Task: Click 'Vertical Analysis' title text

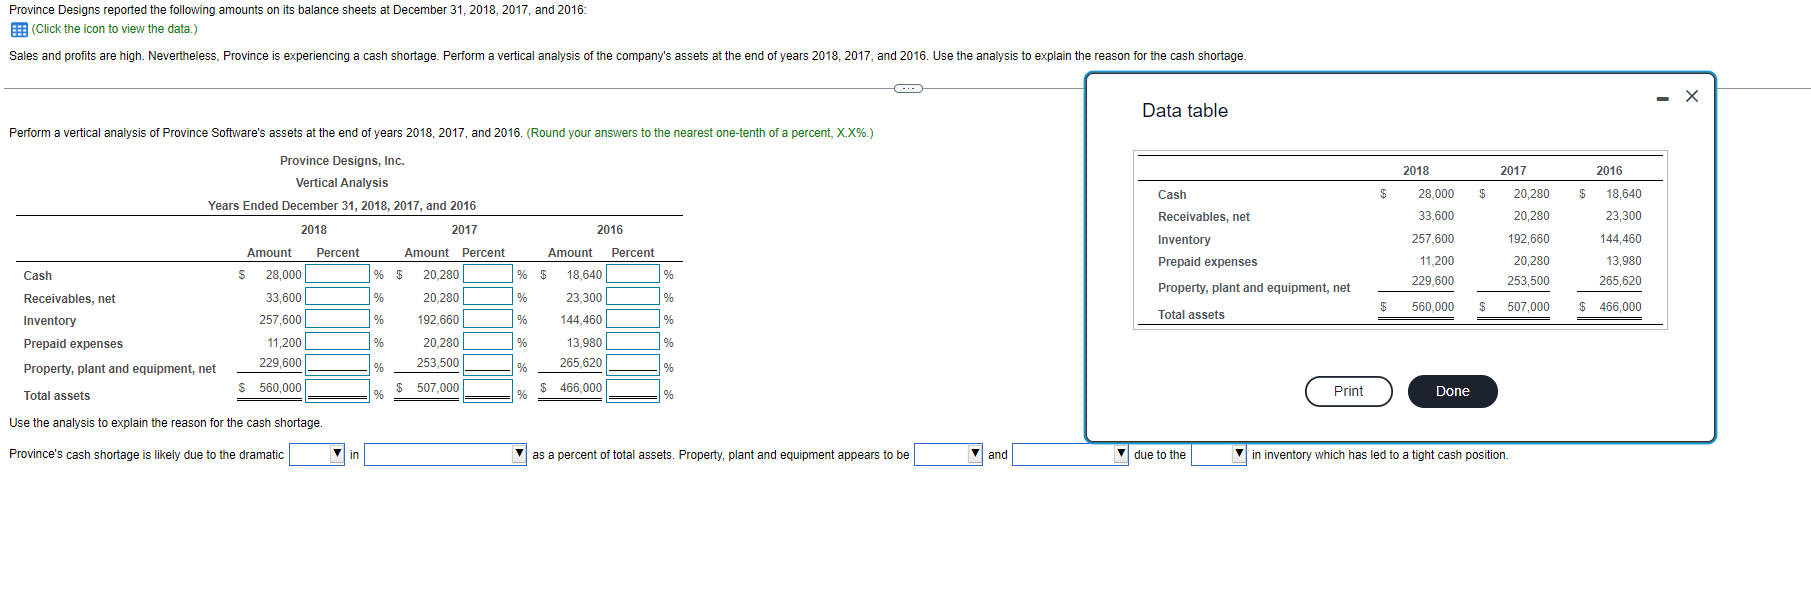Action: pyautogui.click(x=342, y=183)
